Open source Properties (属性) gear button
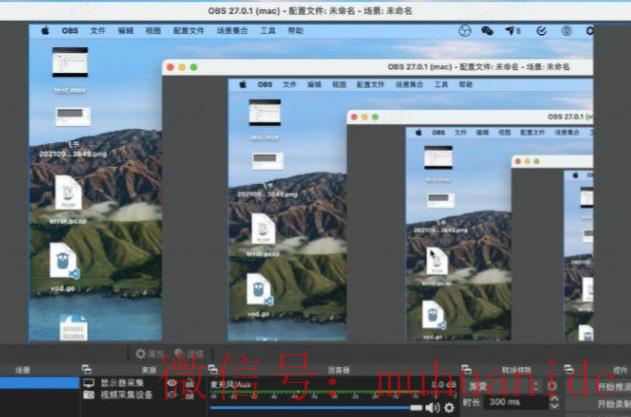631x417 pixels. (x=149, y=354)
